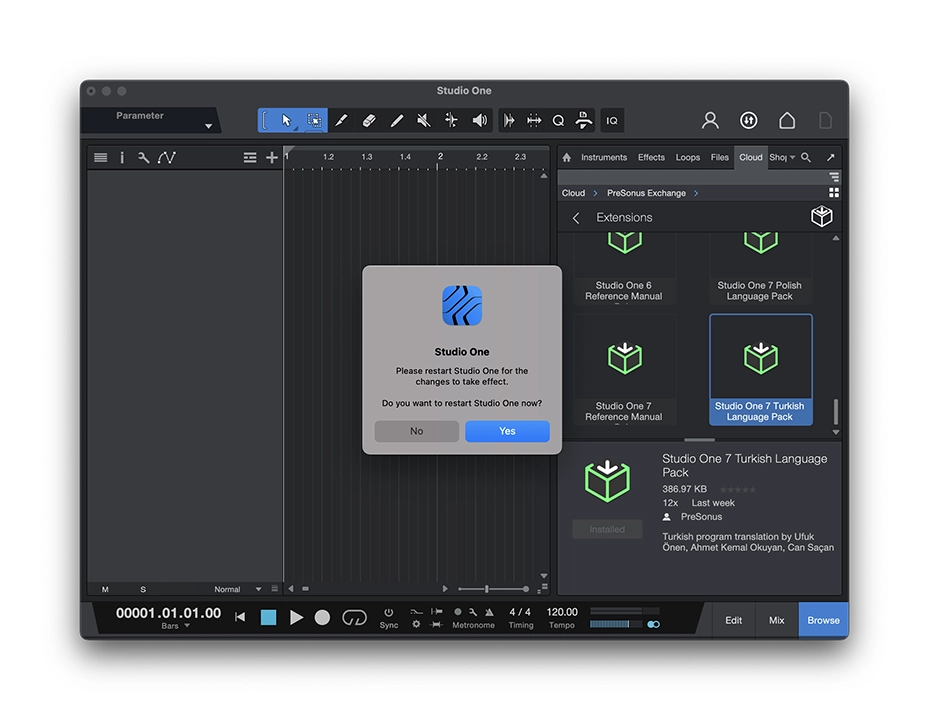This screenshot has height=720, width=929.
Task: Open the Parameter dropdown arrow
Action: (x=208, y=126)
